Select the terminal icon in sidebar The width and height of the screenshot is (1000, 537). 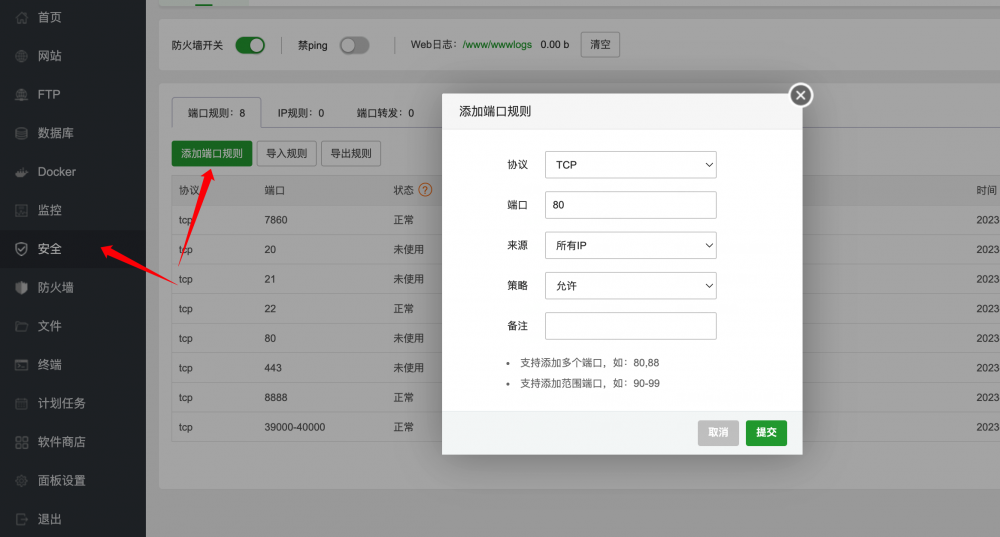[21, 365]
